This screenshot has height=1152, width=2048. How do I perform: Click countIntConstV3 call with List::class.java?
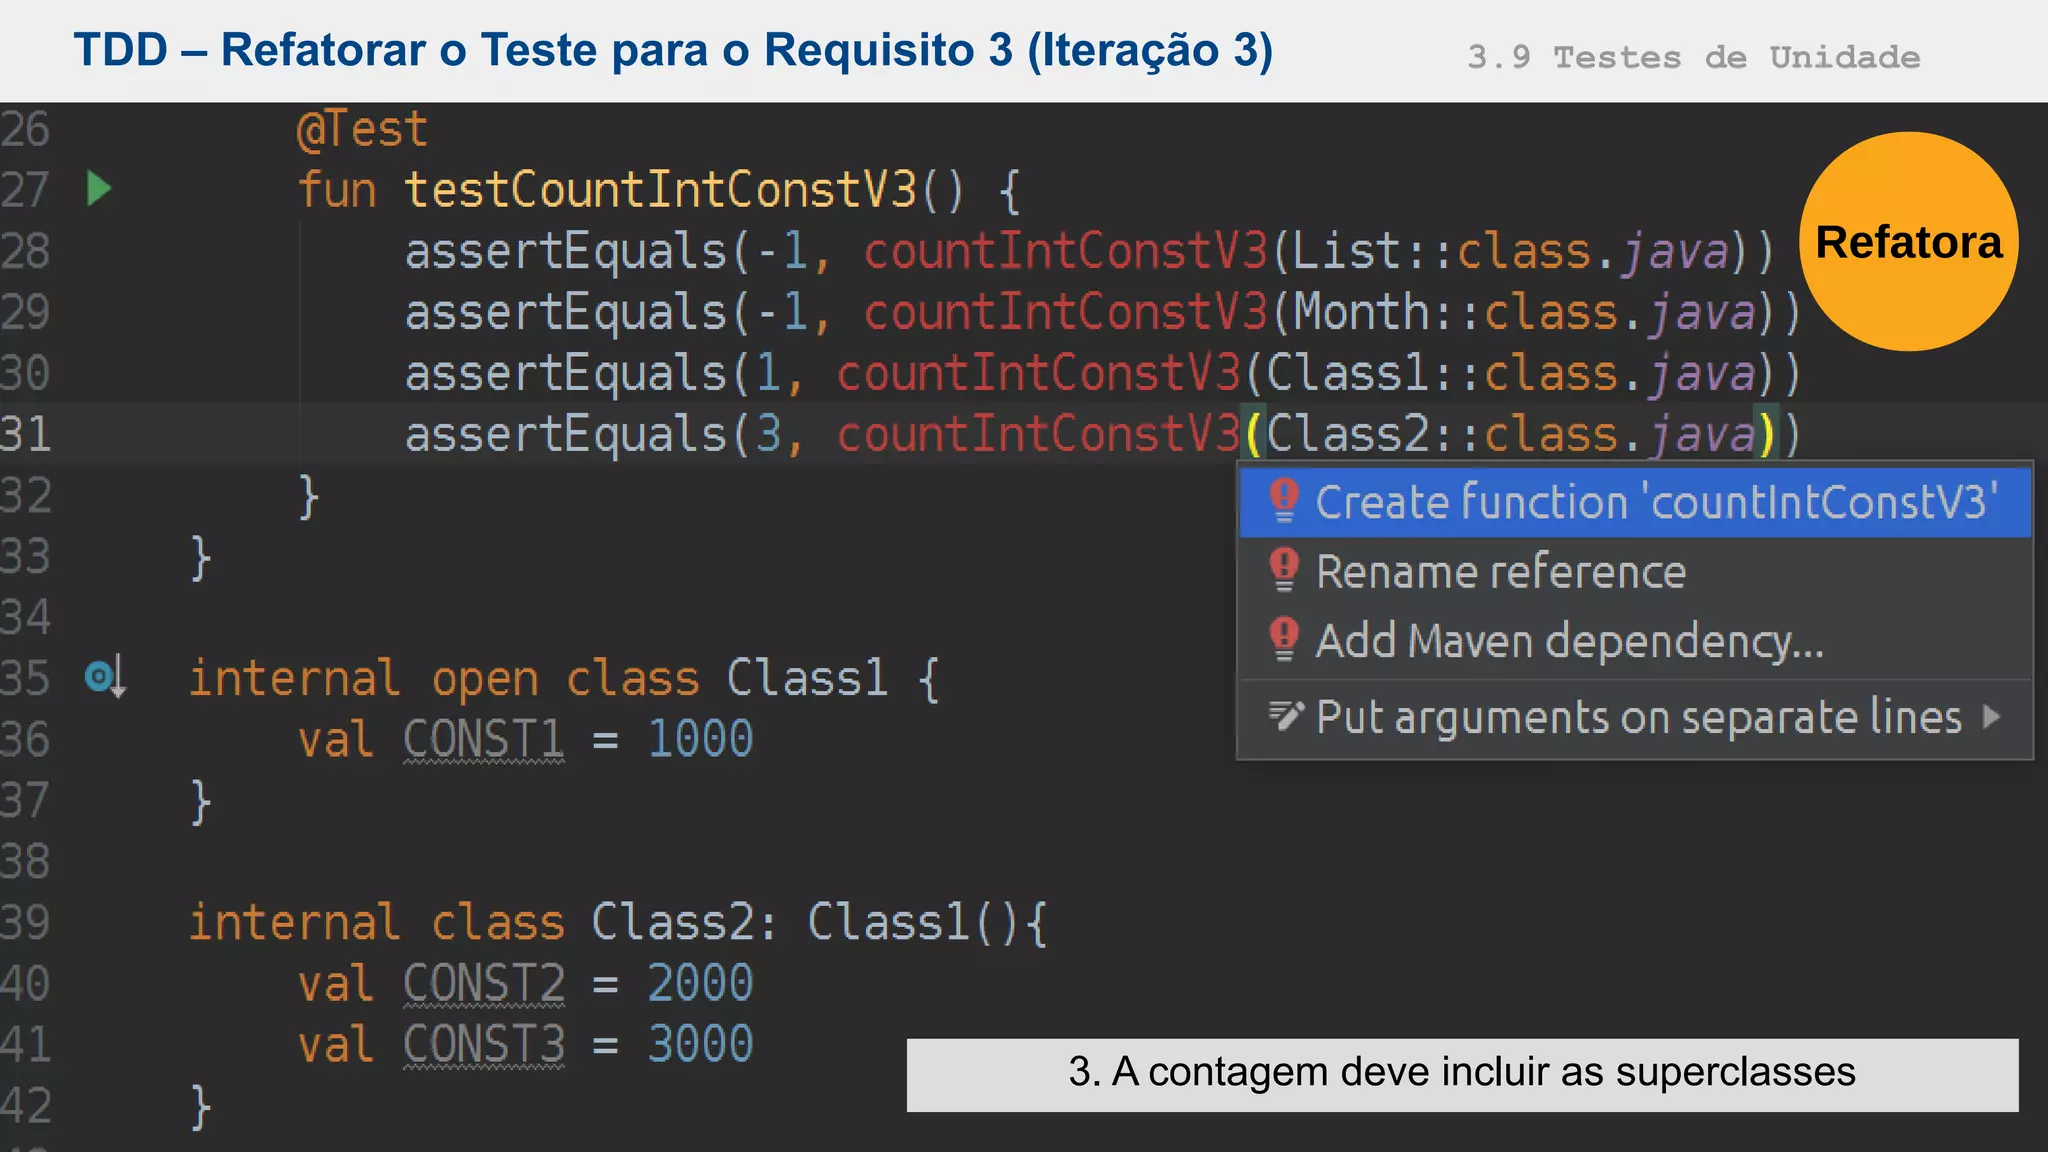[x=1066, y=251]
